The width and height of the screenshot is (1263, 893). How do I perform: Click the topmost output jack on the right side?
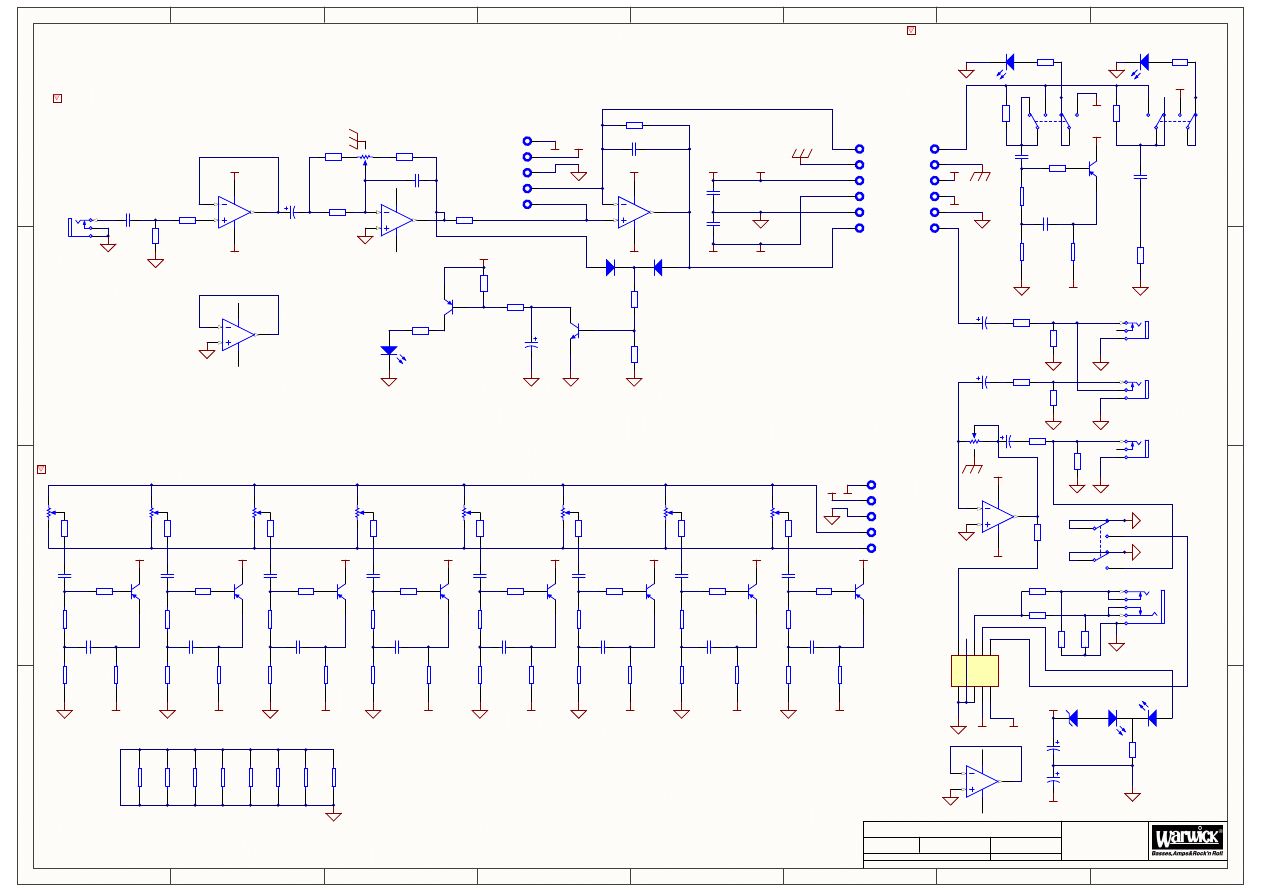pyautogui.click(x=1134, y=327)
